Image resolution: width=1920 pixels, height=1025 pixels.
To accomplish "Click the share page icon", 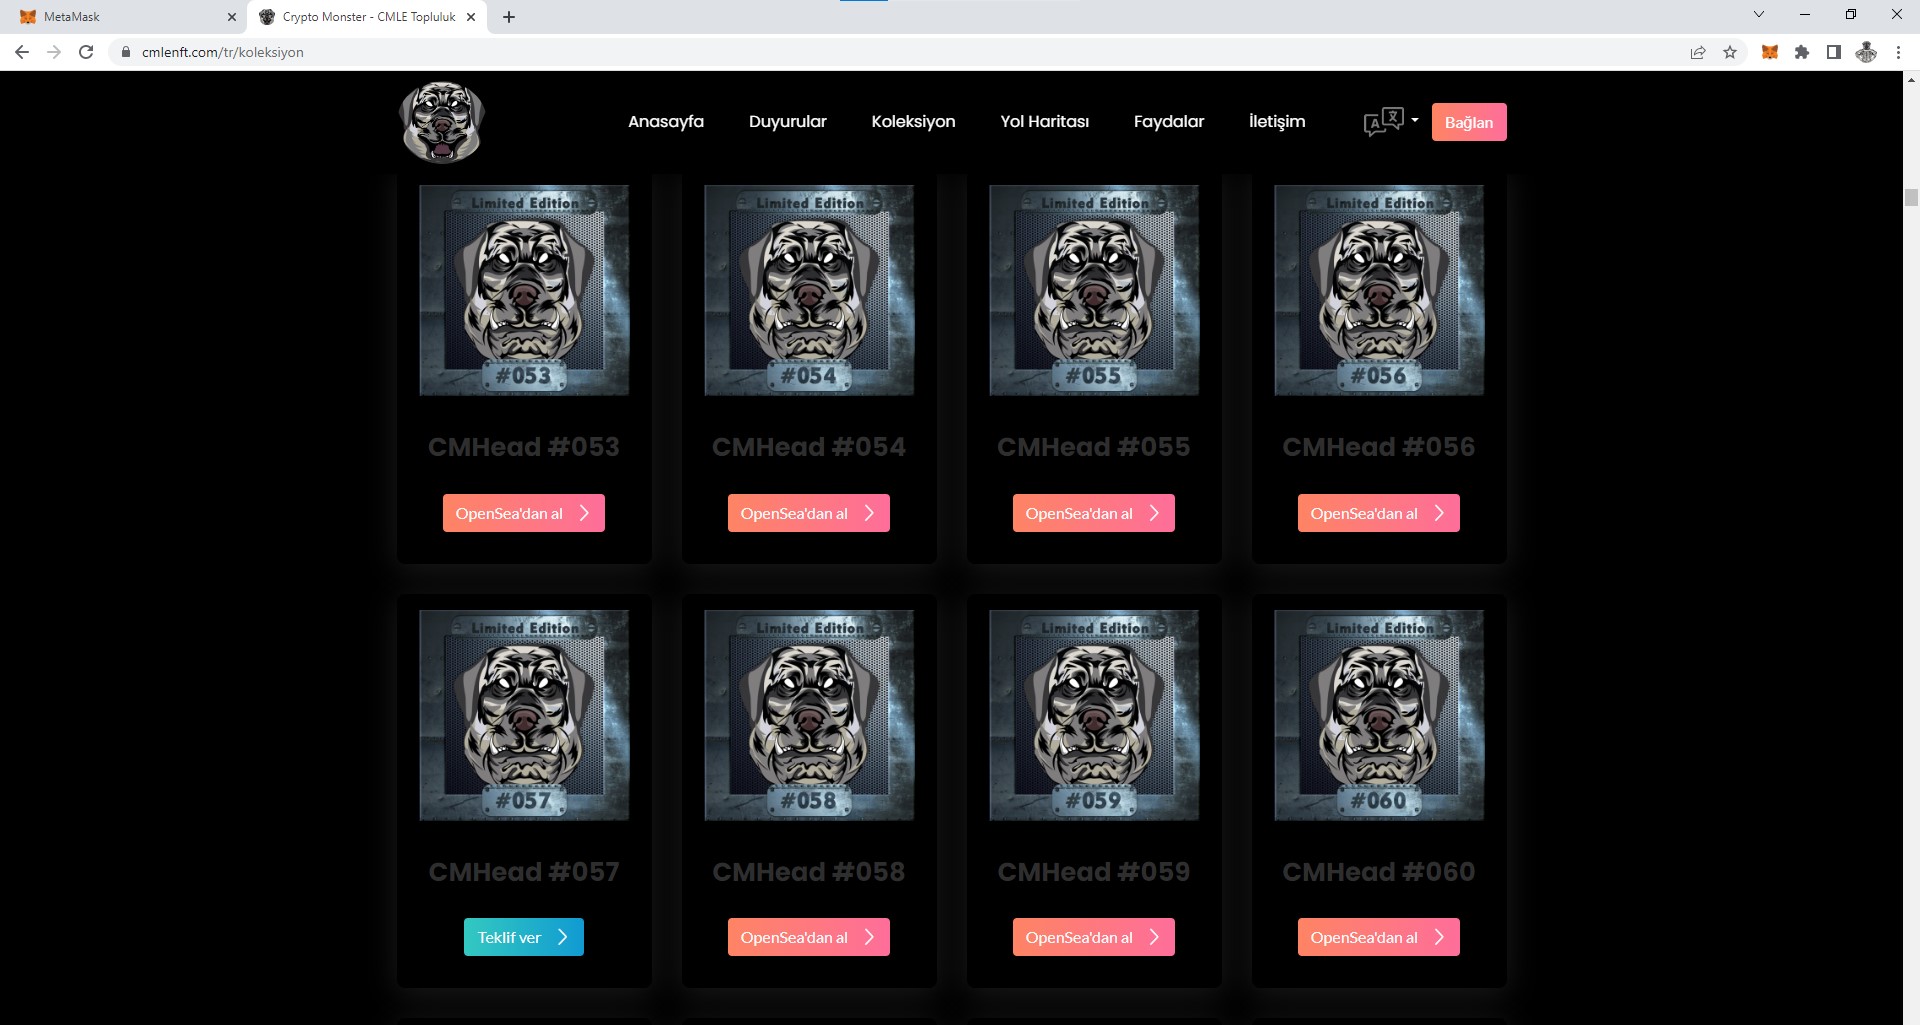I will coord(1697,52).
